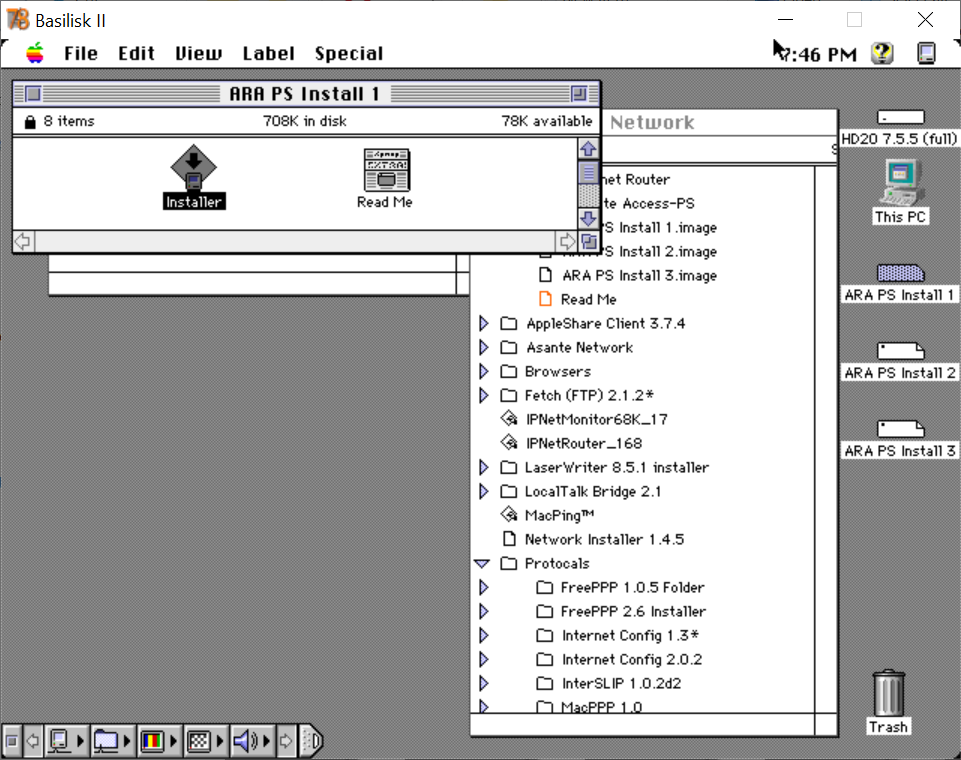Viewport: 961px width, 760px height.
Task: Select IPNetMonitor68K_17 application icon
Action: pyautogui.click(x=509, y=419)
